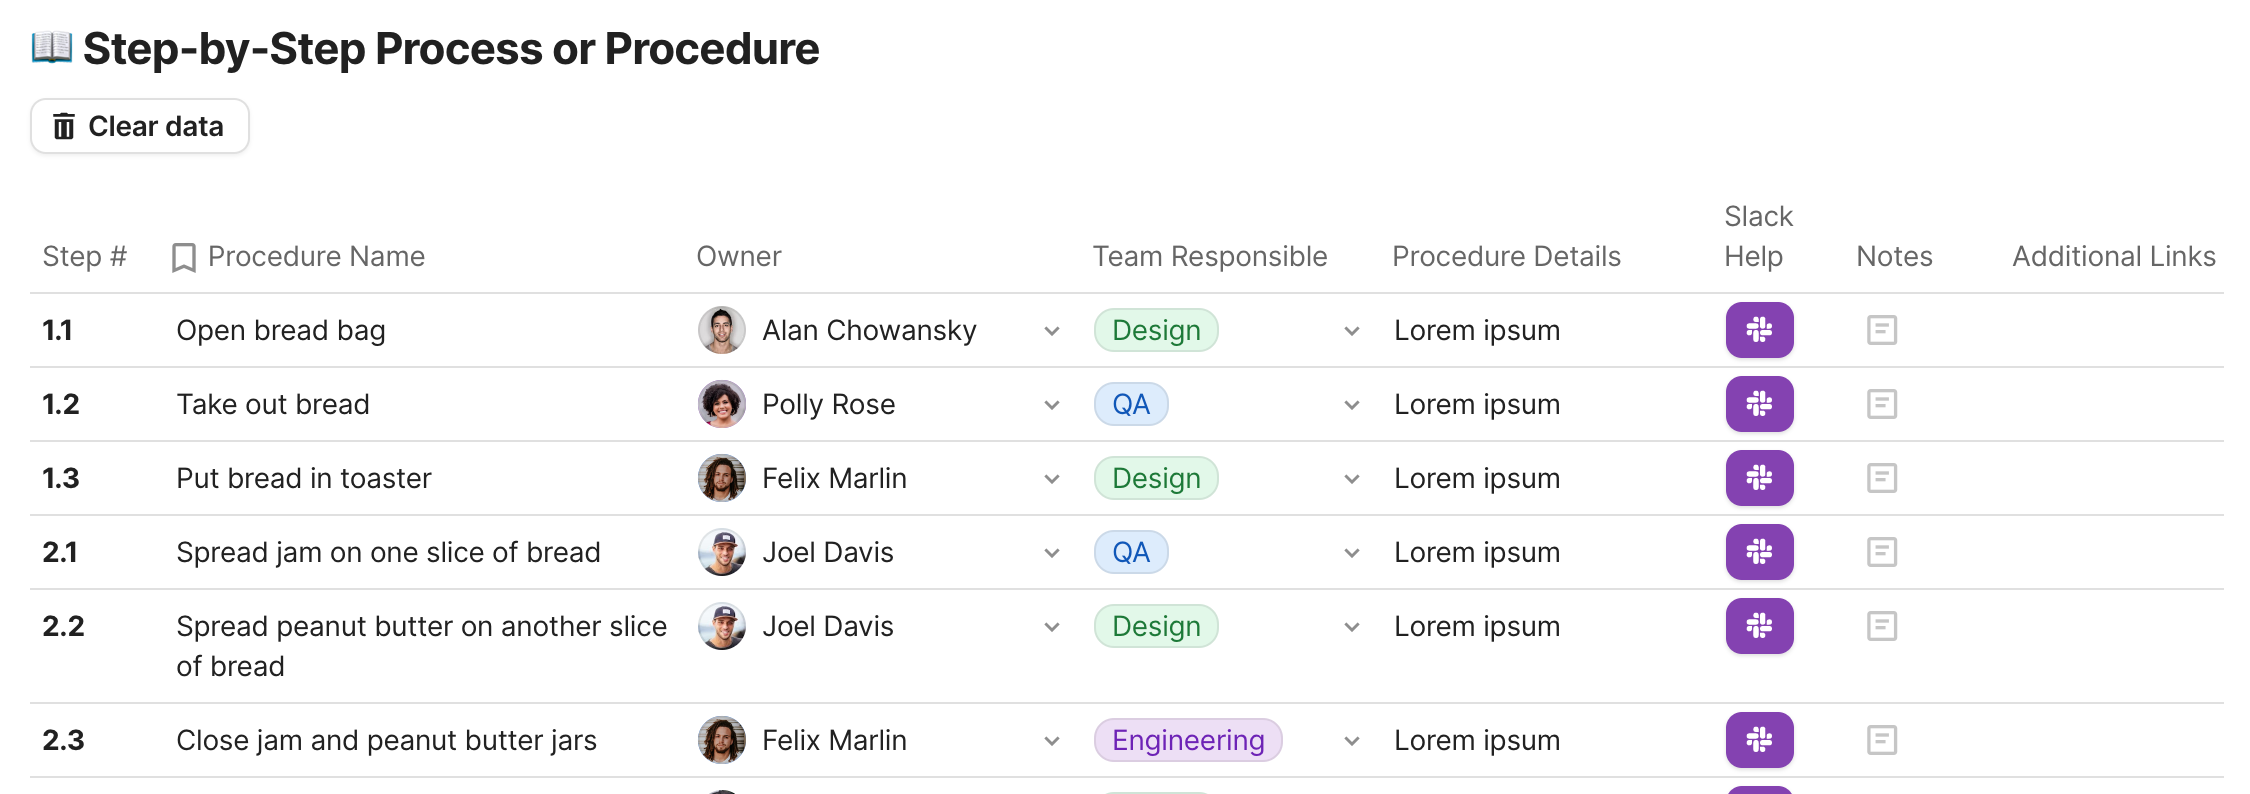Open Slack help for Take out bread

[x=1759, y=404]
